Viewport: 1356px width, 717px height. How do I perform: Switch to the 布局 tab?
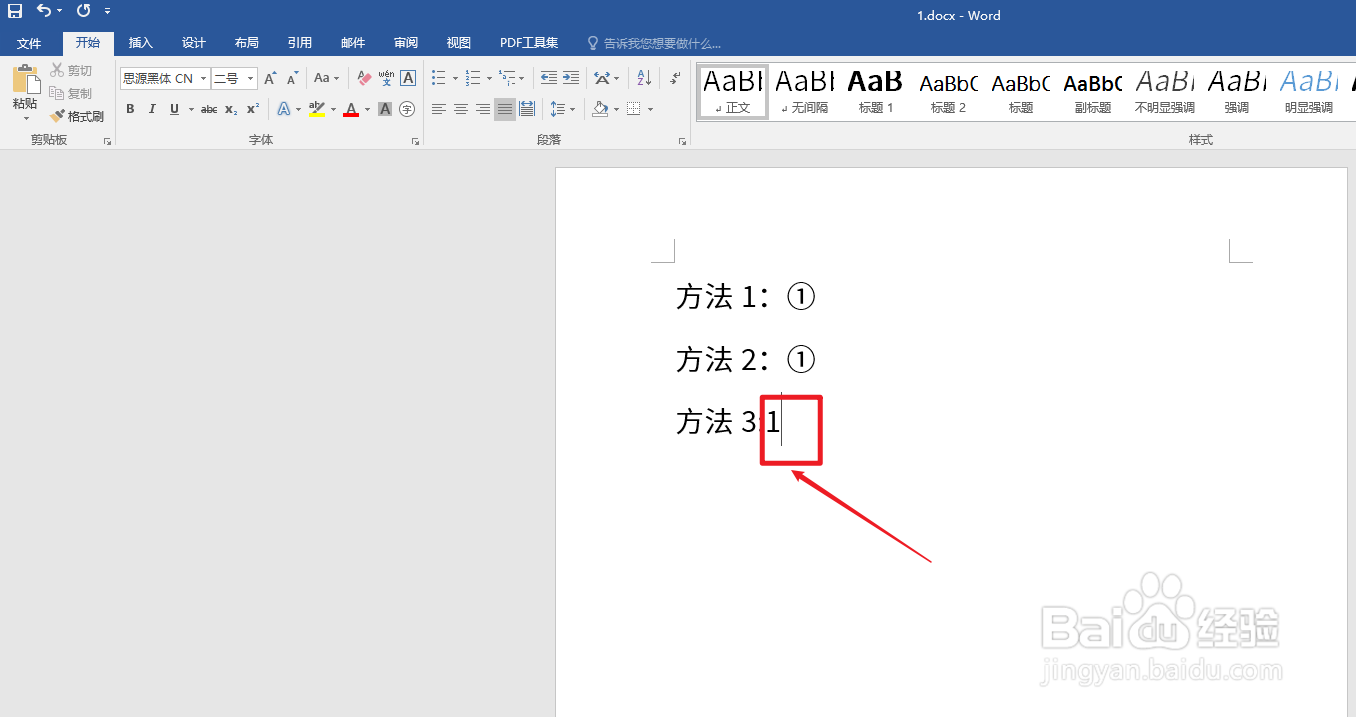pos(247,43)
